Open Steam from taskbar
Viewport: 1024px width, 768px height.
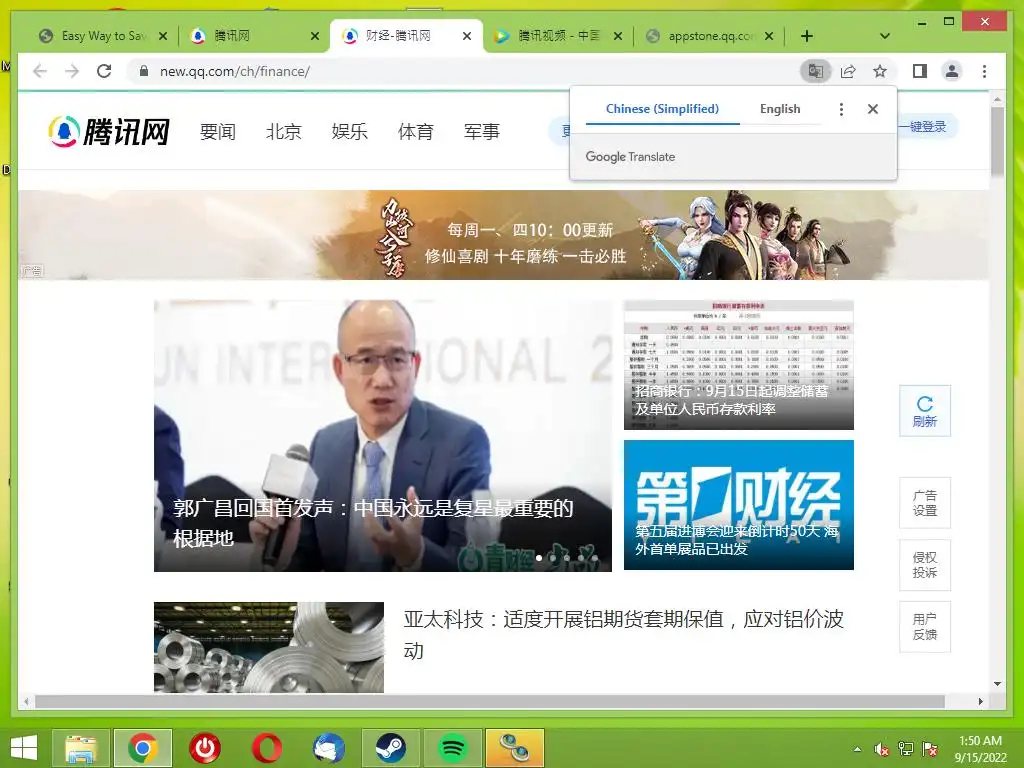(391, 748)
